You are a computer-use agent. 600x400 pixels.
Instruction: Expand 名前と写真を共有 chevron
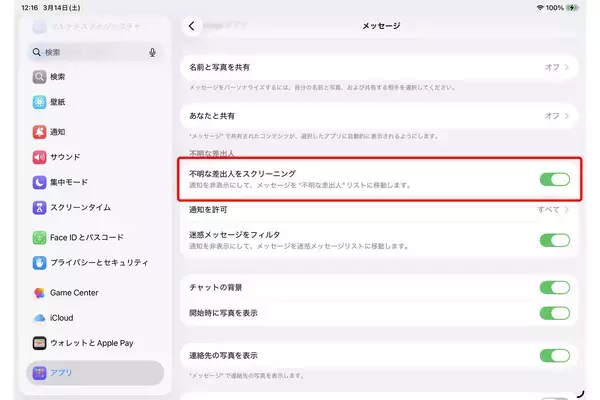(567, 67)
